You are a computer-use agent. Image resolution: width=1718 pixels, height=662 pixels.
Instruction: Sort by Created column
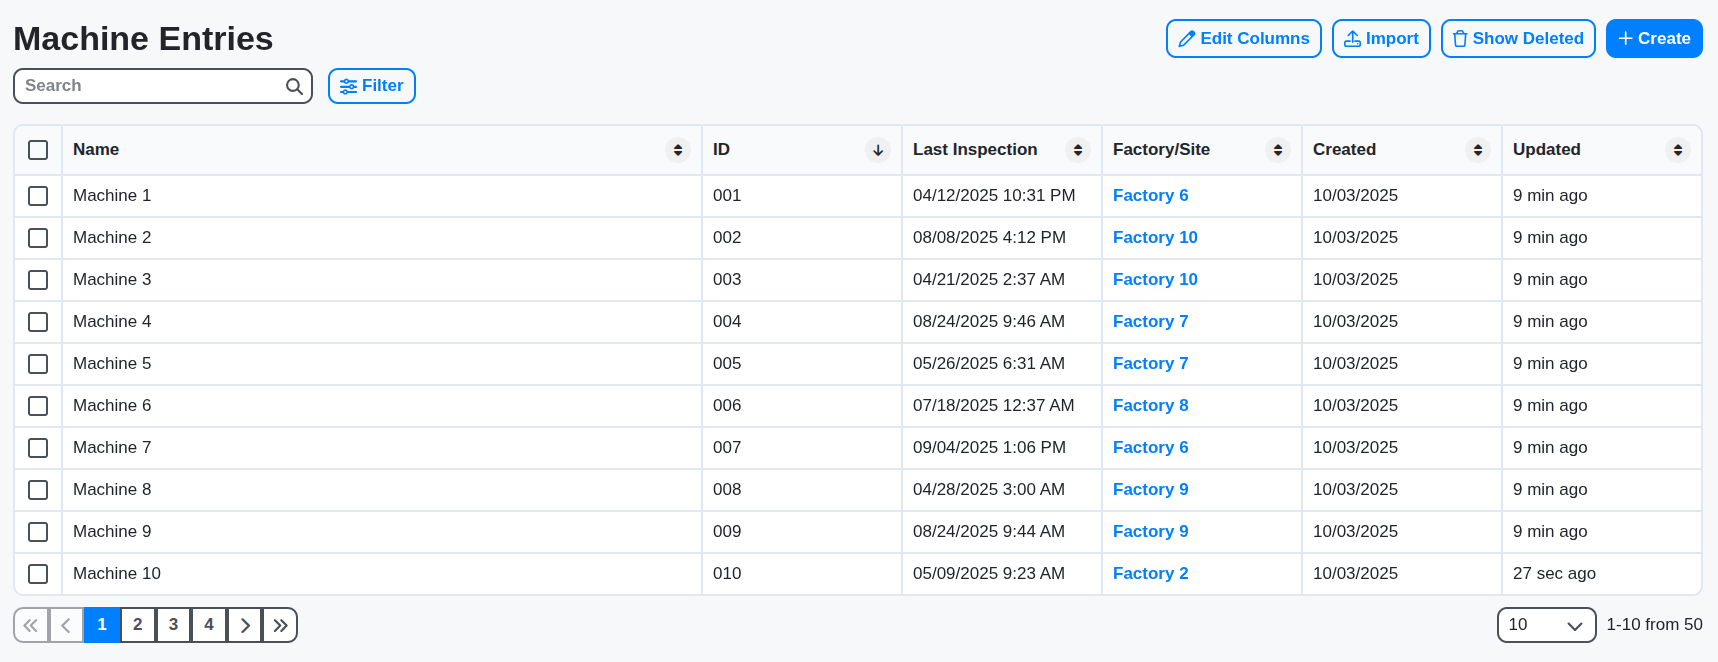[1478, 150]
